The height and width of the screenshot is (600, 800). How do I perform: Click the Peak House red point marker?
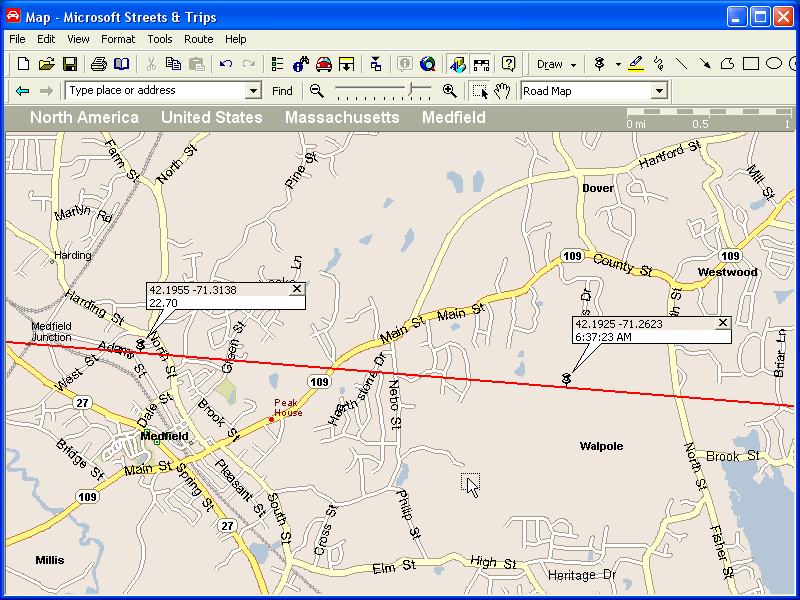pyautogui.click(x=271, y=419)
